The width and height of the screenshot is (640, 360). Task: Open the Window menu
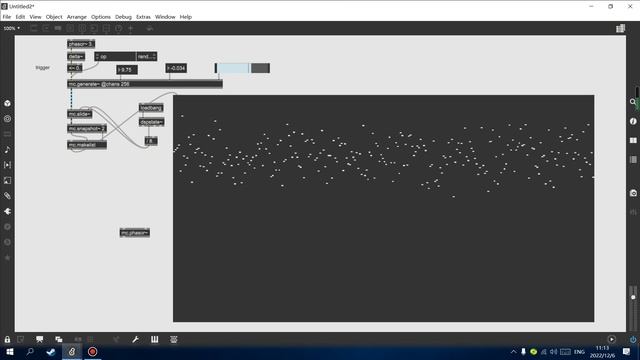(x=165, y=17)
